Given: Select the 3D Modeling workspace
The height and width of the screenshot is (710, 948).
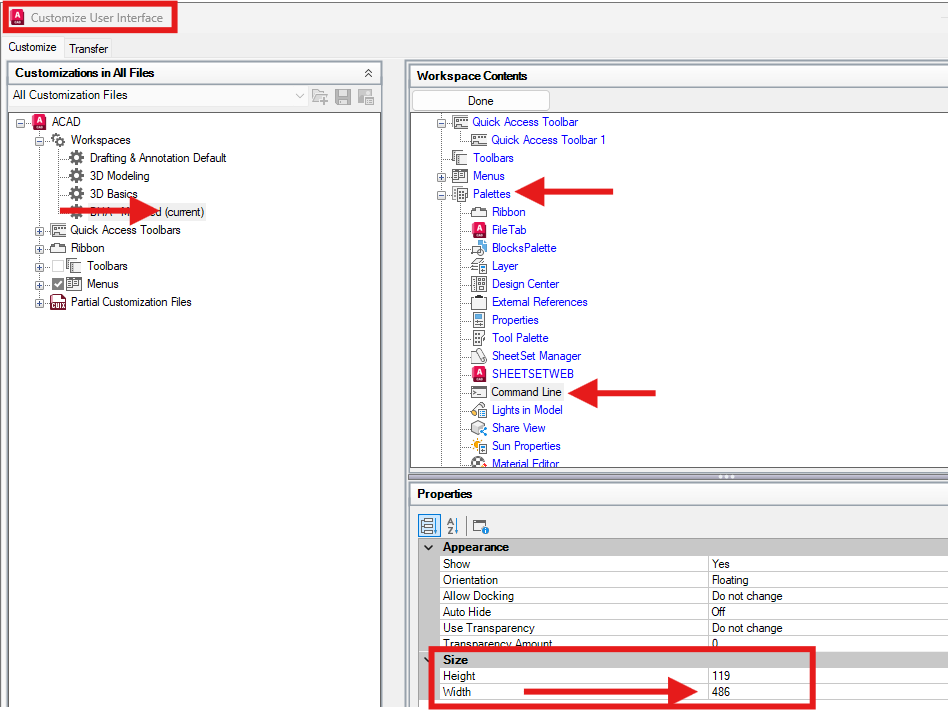Looking at the screenshot, I should 120,176.
